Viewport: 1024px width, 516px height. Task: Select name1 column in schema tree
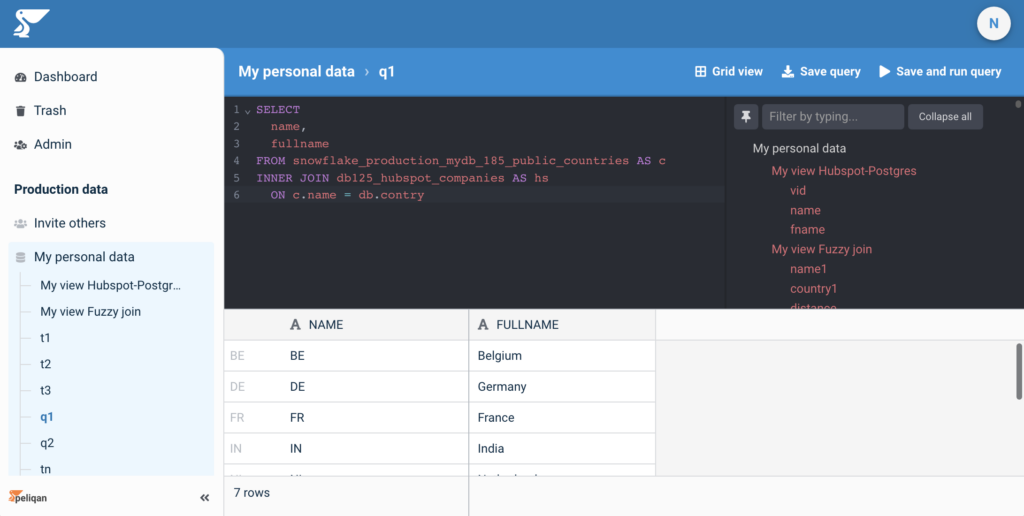(x=808, y=269)
